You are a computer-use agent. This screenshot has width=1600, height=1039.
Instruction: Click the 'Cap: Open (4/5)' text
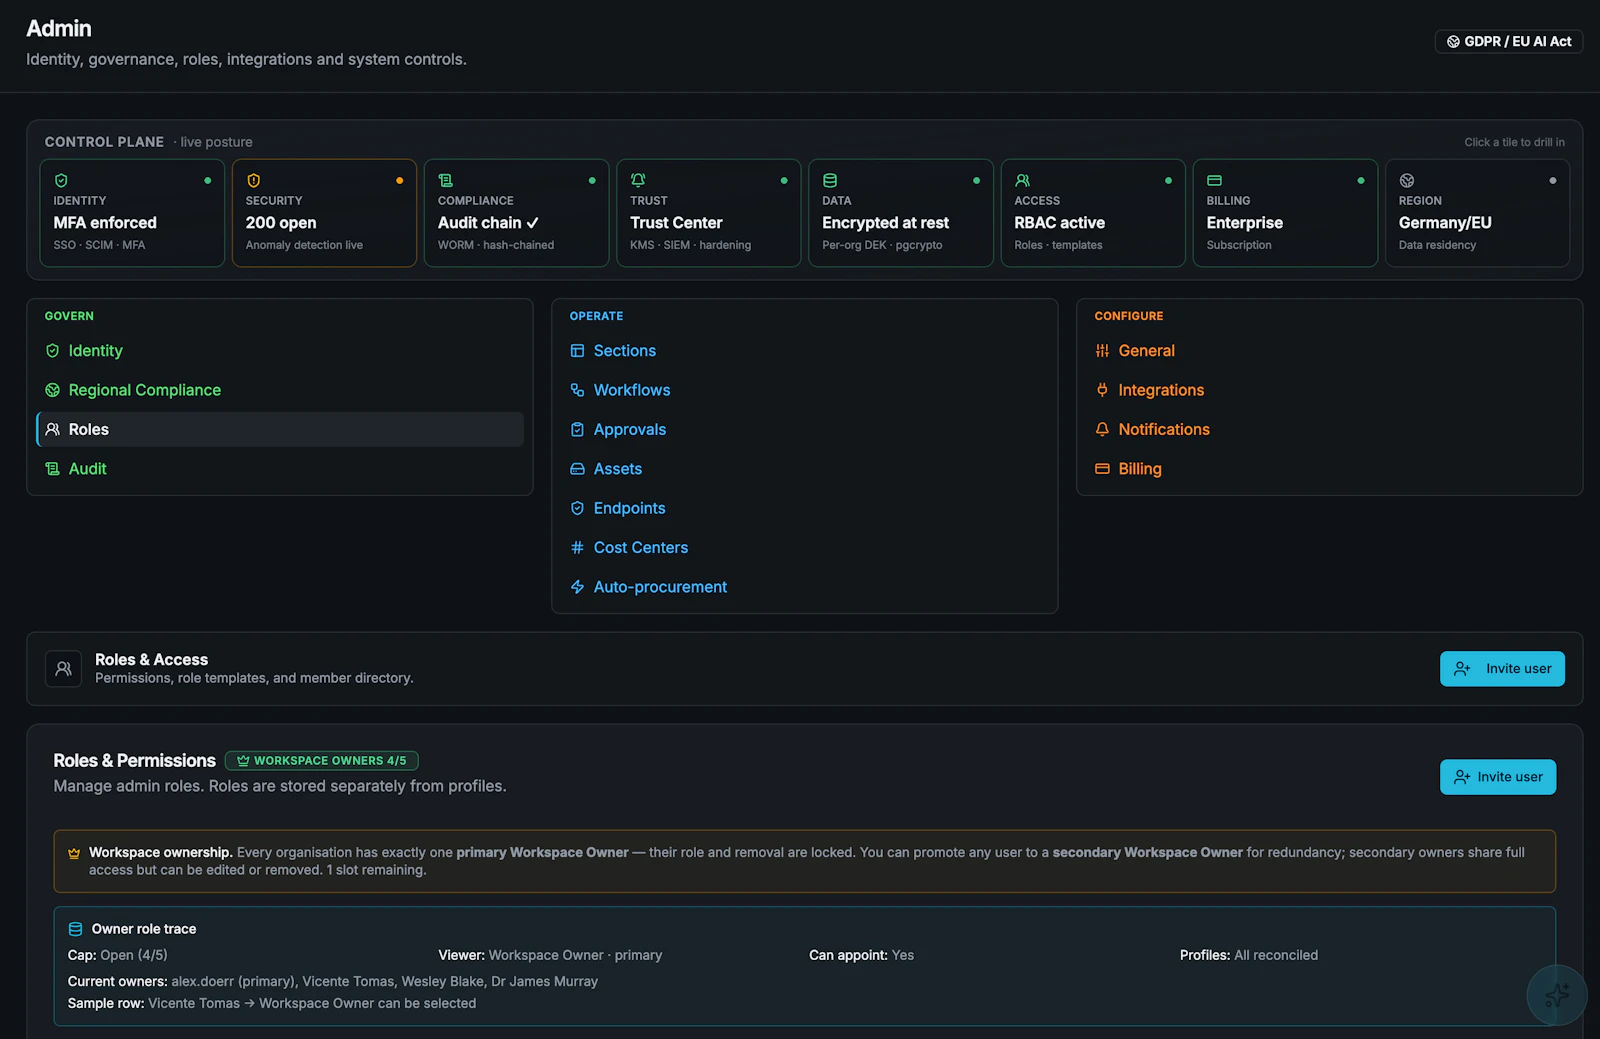tap(118, 955)
